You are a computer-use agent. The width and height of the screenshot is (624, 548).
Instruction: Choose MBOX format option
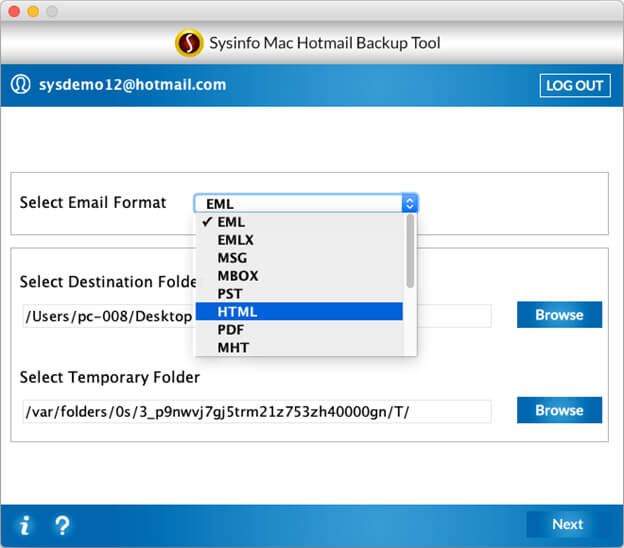coord(299,275)
